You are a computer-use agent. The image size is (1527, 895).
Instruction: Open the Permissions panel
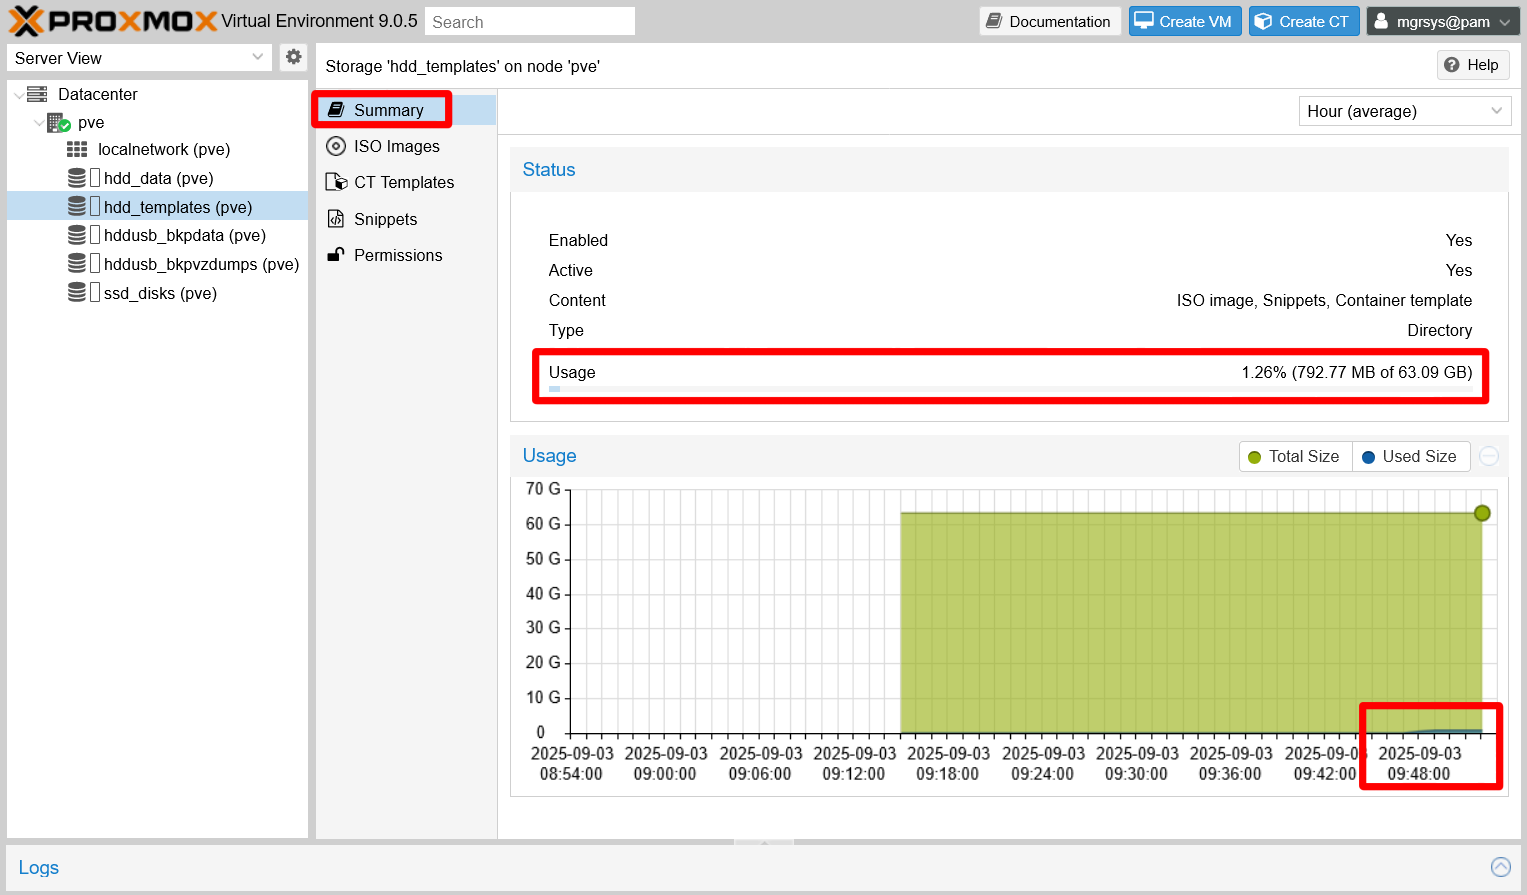pyautogui.click(x=399, y=255)
